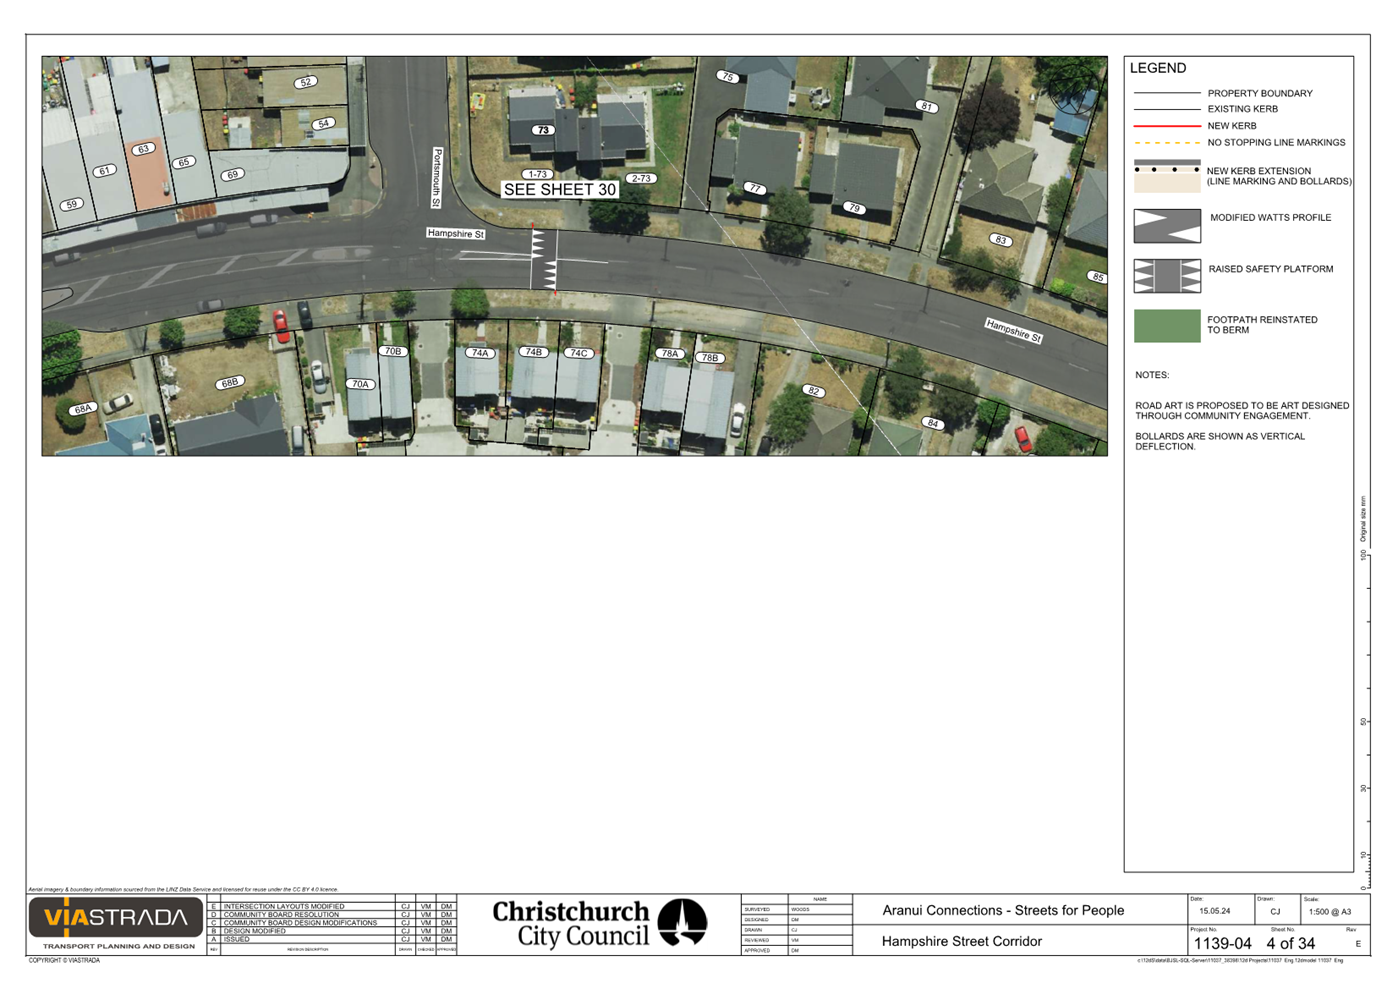1398x989 pixels.
Task: Click property number 84 label
Action: pyautogui.click(x=932, y=423)
